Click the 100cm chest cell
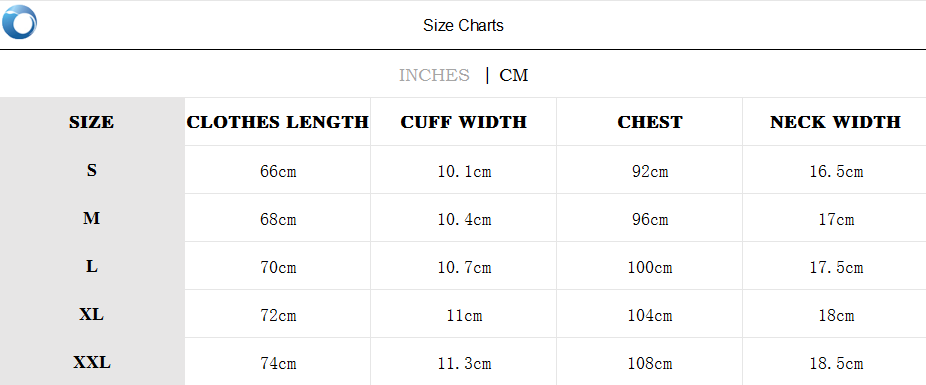The image size is (926, 385). (x=650, y=267)
